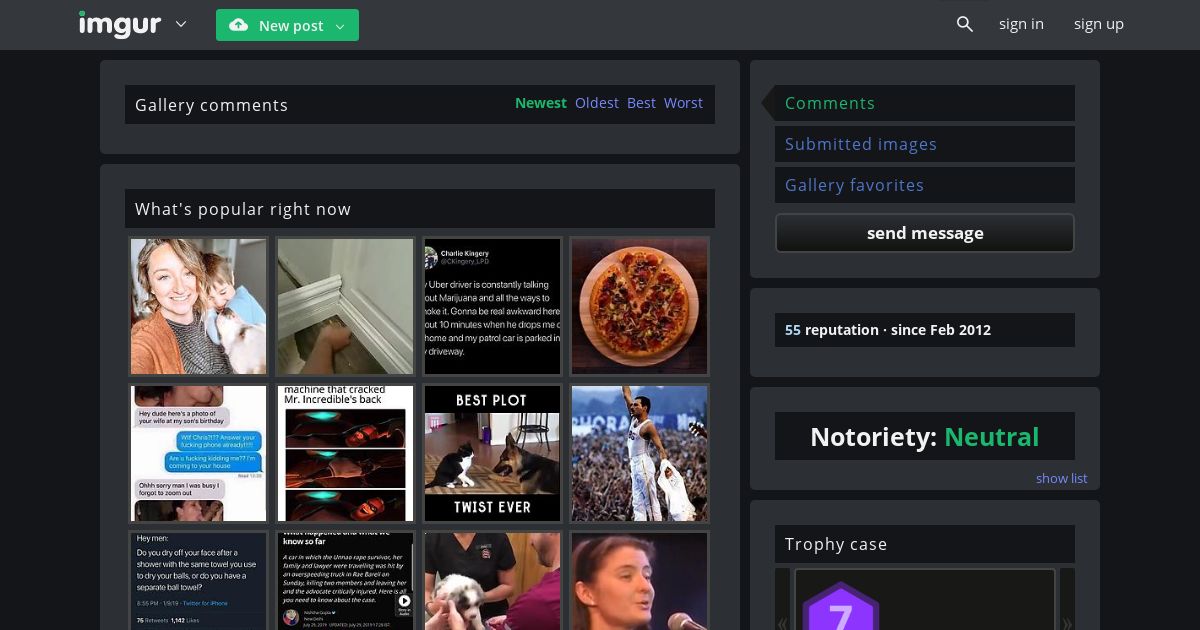Open the Submitted images tab

pos(925,144)
